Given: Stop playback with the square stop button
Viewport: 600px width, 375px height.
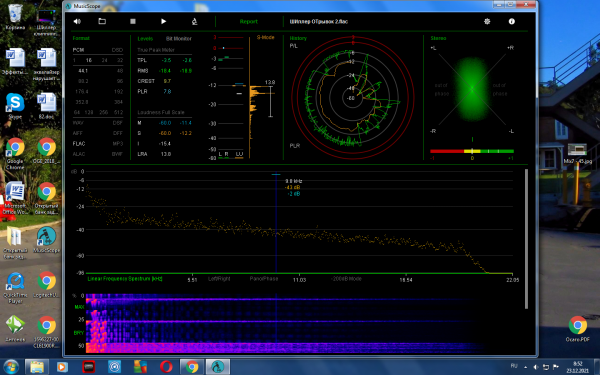Looking at the screenshot, I should (x=133, y=21).
